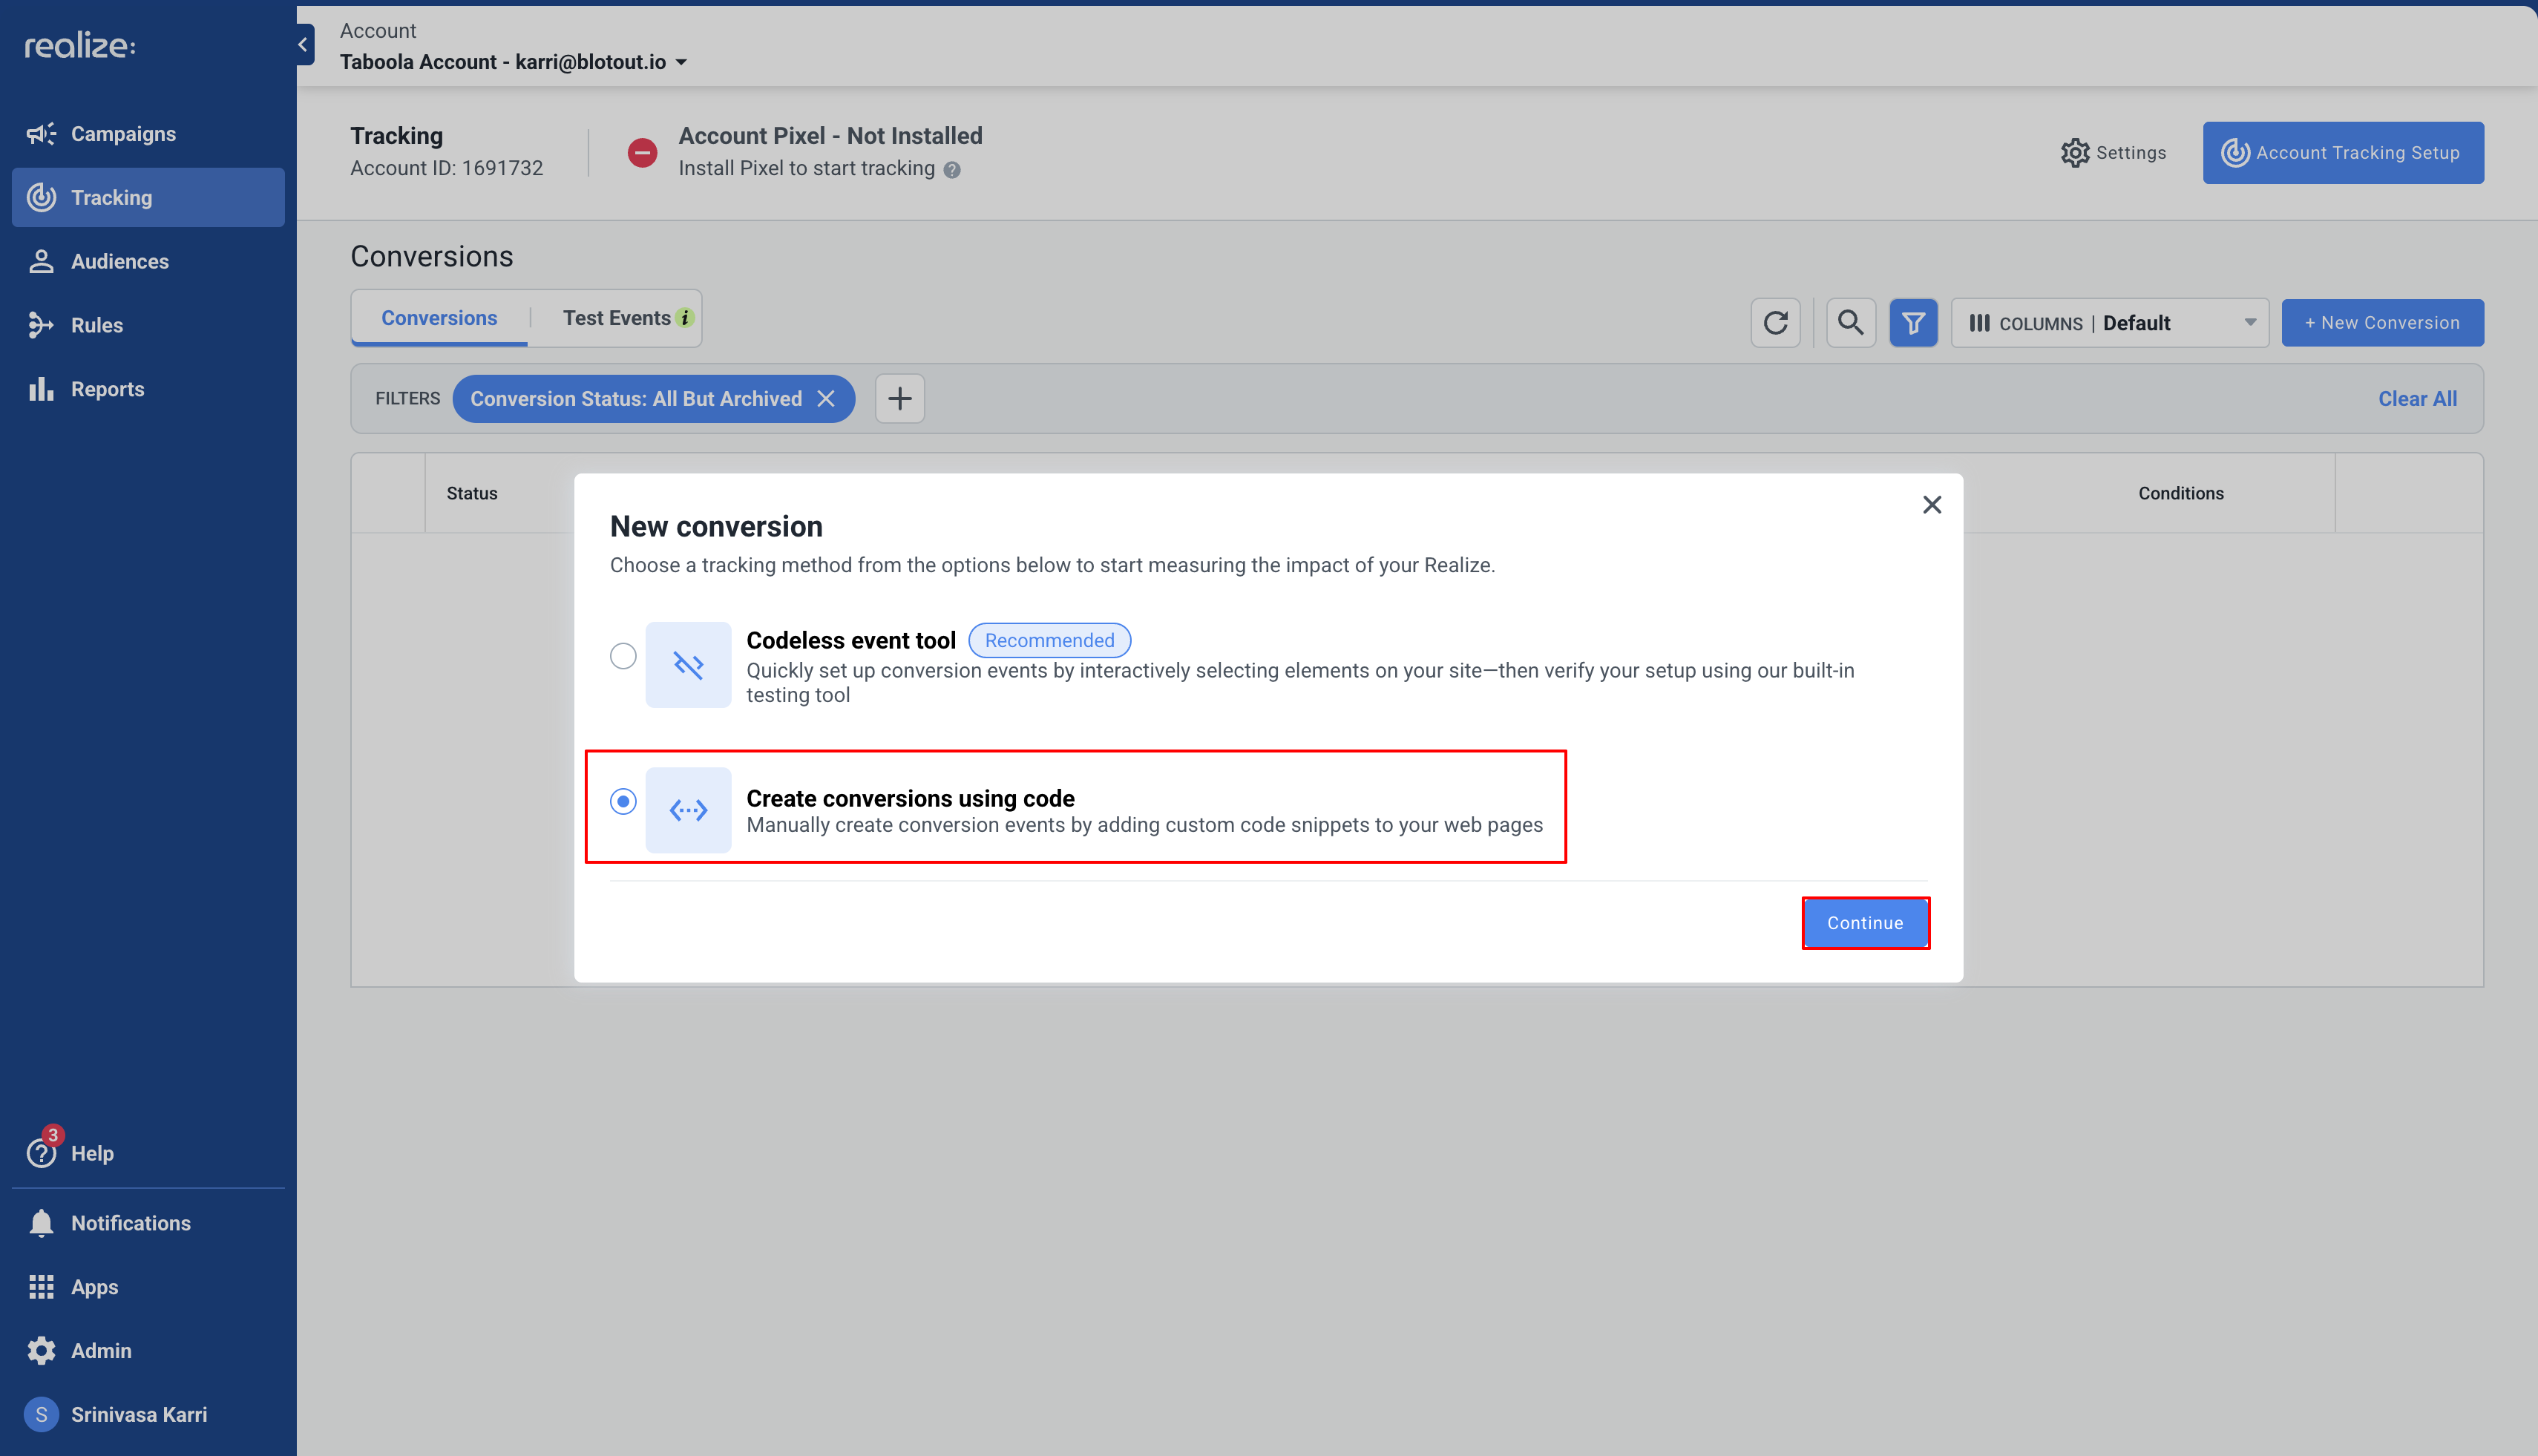The height and width of the screenshot is (1456, 2538).
Task: Click the pixel install help question mark
Action: coord(952,170)
